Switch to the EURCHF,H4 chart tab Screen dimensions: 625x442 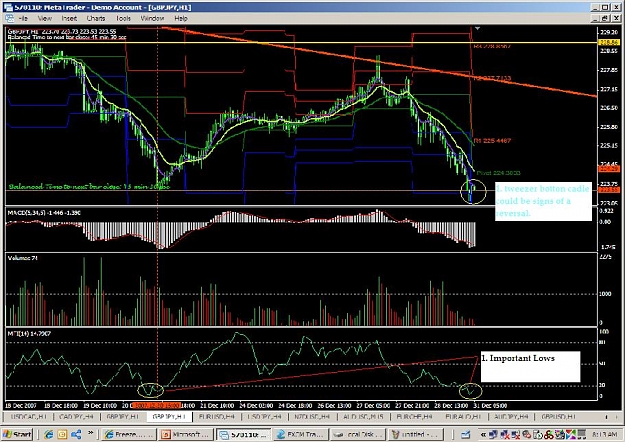coord(414,416)
